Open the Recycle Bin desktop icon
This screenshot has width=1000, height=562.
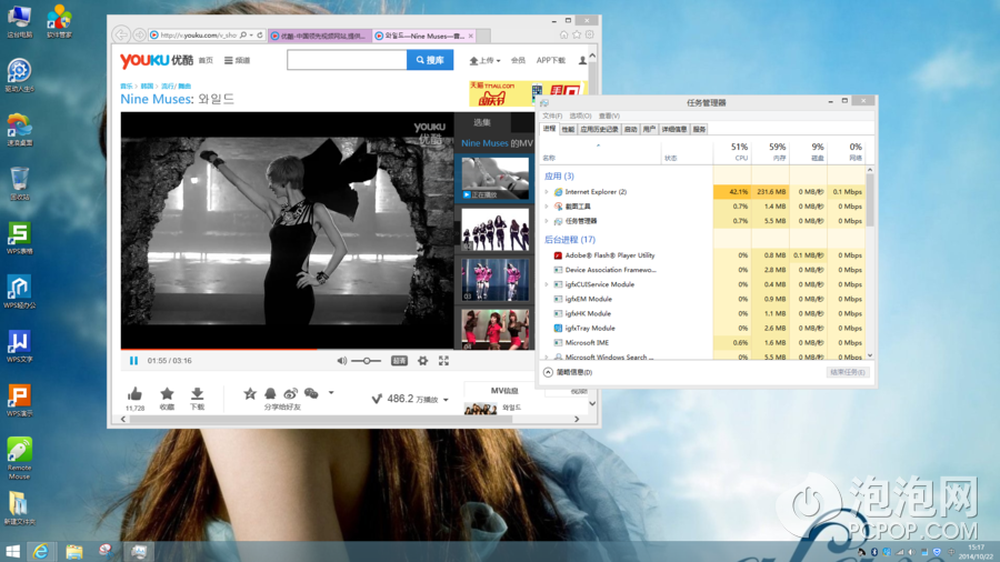[19, 184]
